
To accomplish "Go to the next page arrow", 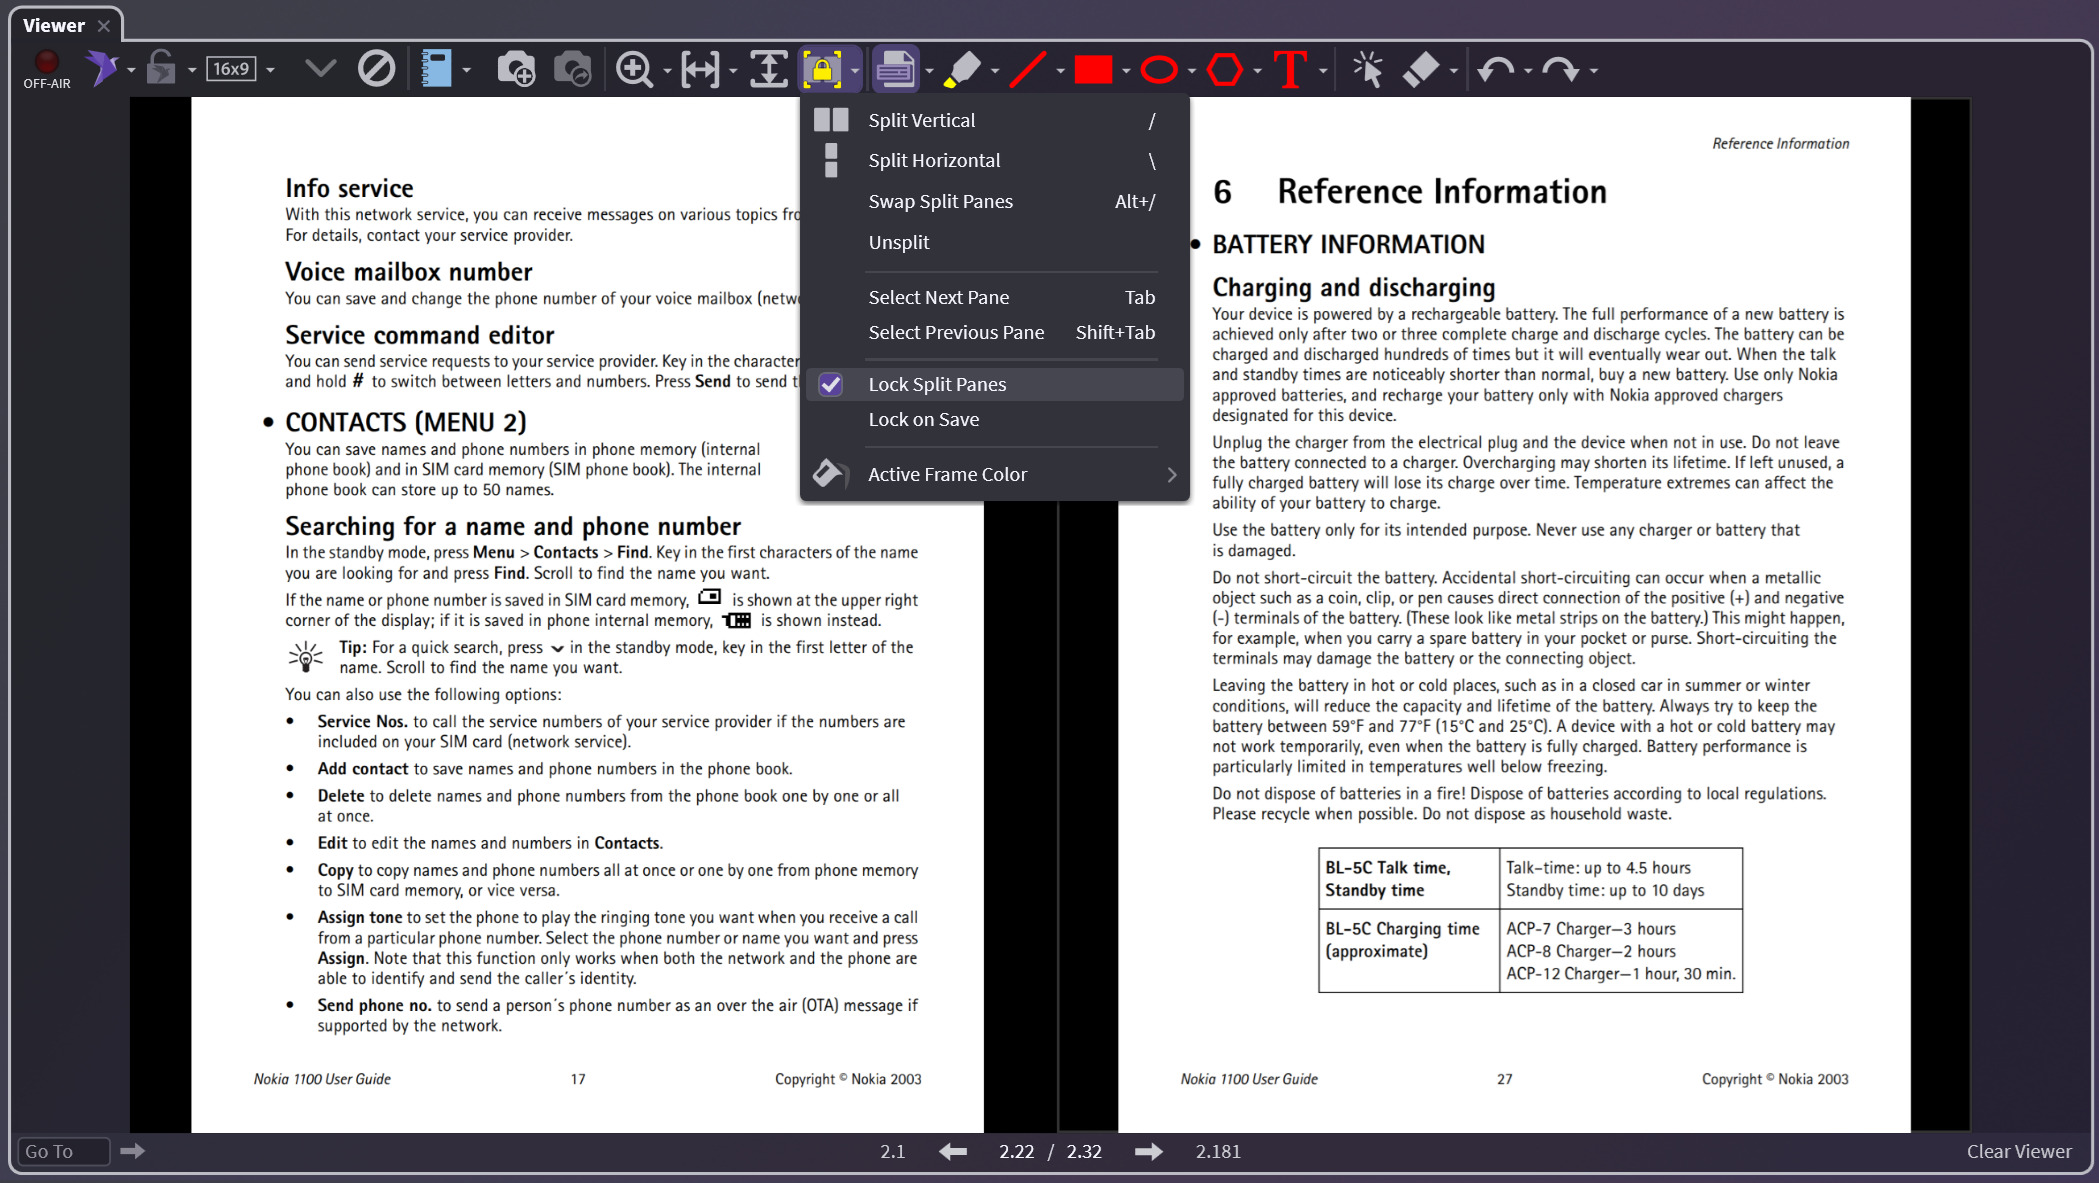I will coord(1148,1151).
